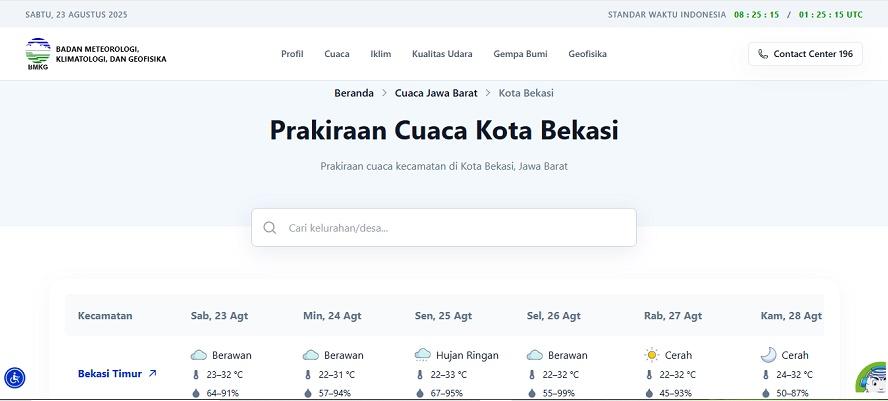Open the Bekasi Timur forecast link

point(110,374)
